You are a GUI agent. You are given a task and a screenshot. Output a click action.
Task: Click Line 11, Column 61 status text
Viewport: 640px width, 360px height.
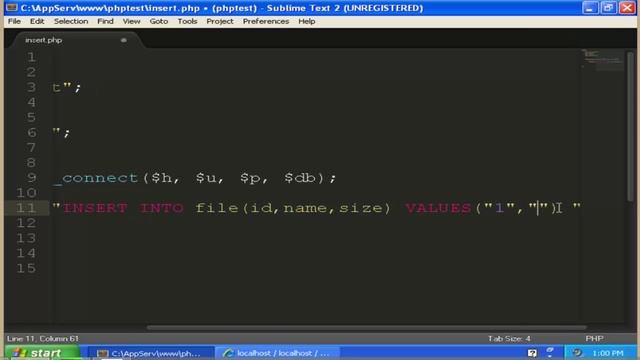coord(43,338)
